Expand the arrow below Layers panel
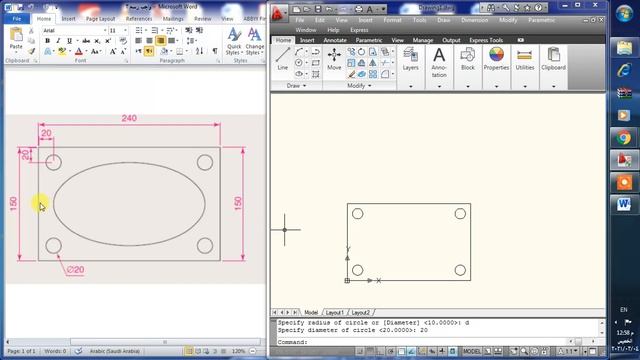 coord(411,86)
